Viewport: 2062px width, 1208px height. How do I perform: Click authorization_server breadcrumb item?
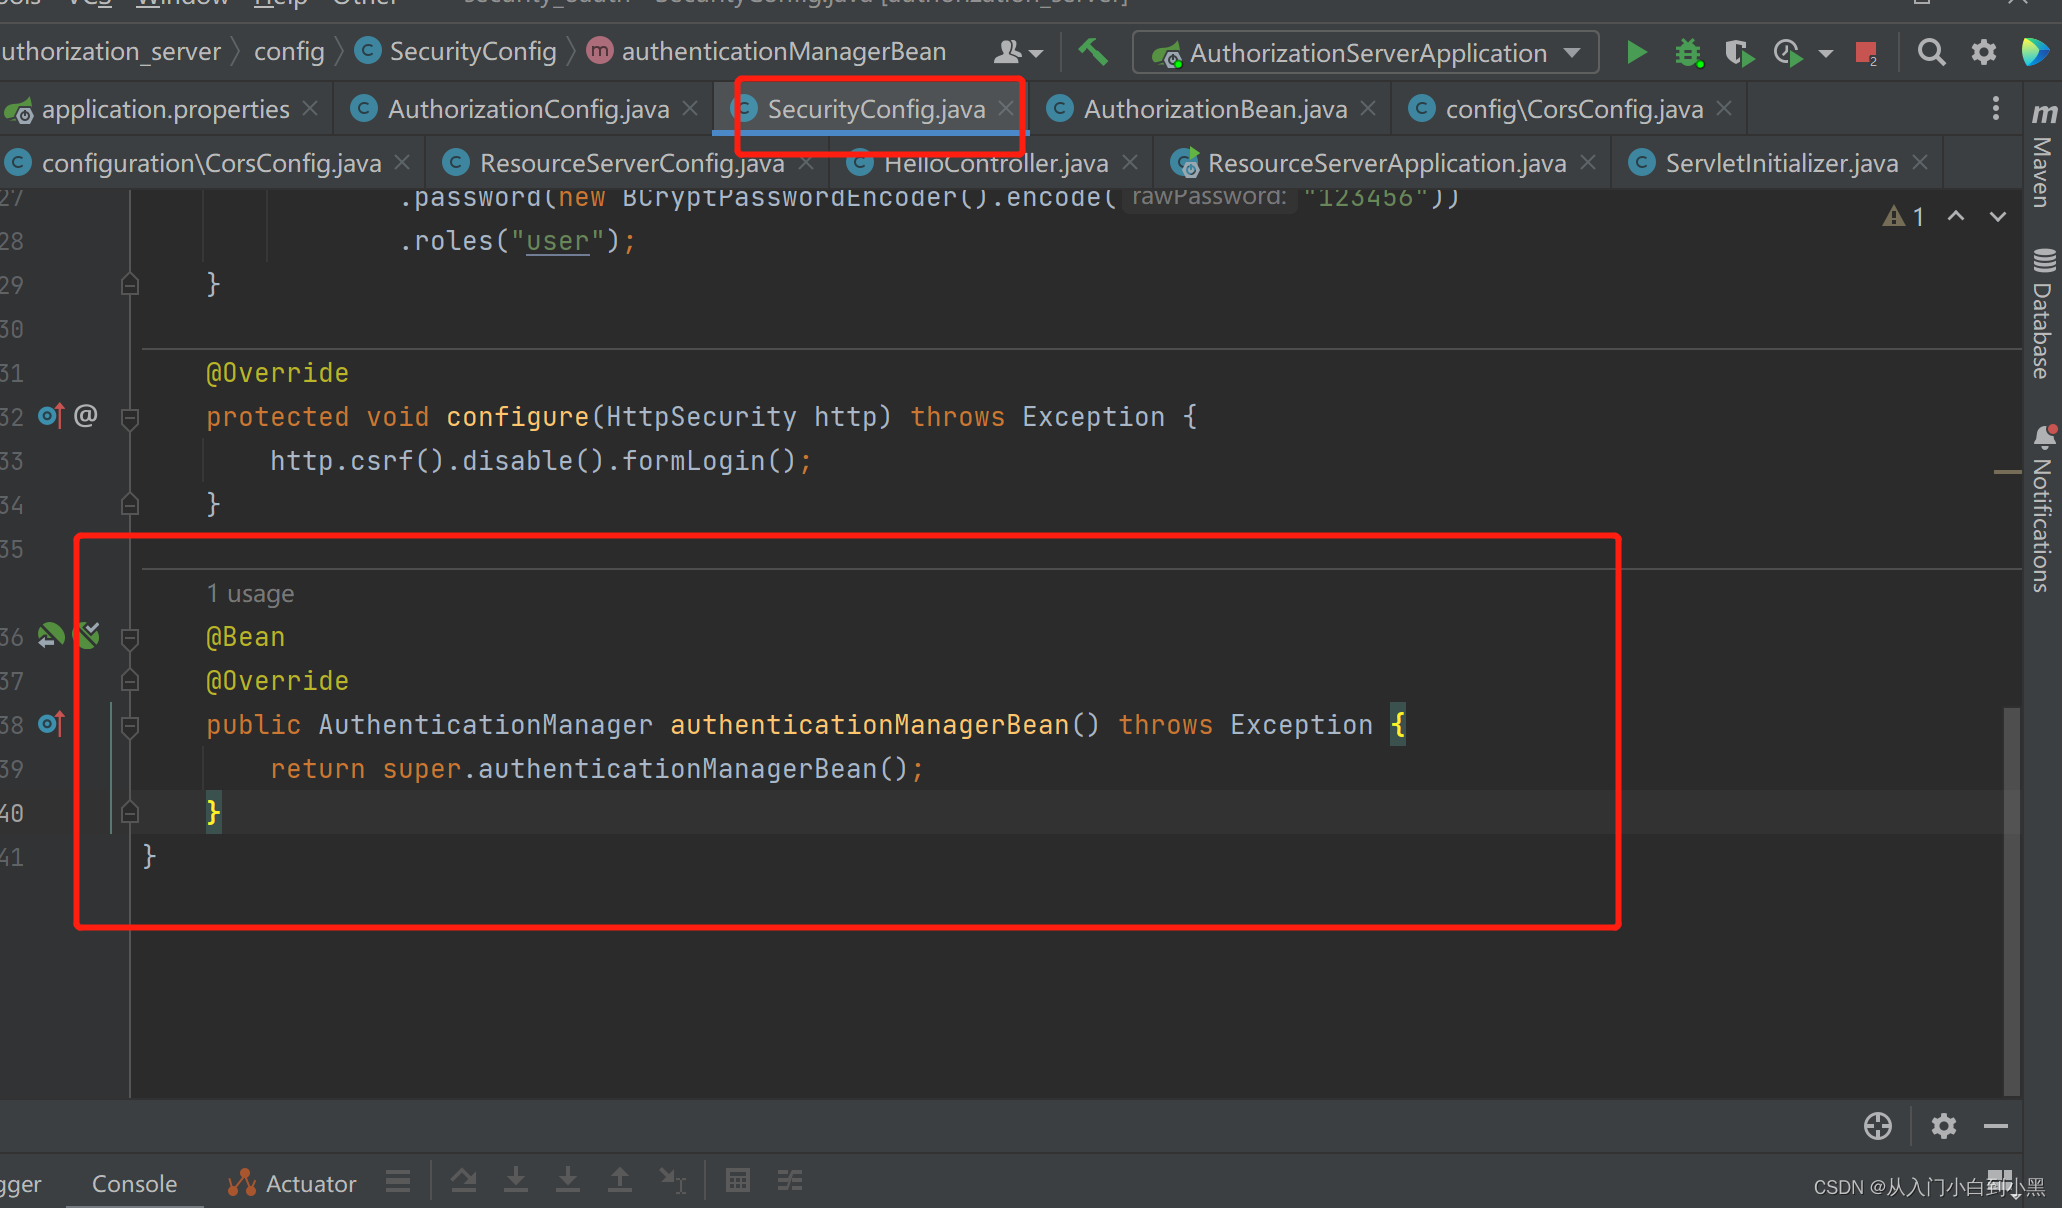pos(110,51)
